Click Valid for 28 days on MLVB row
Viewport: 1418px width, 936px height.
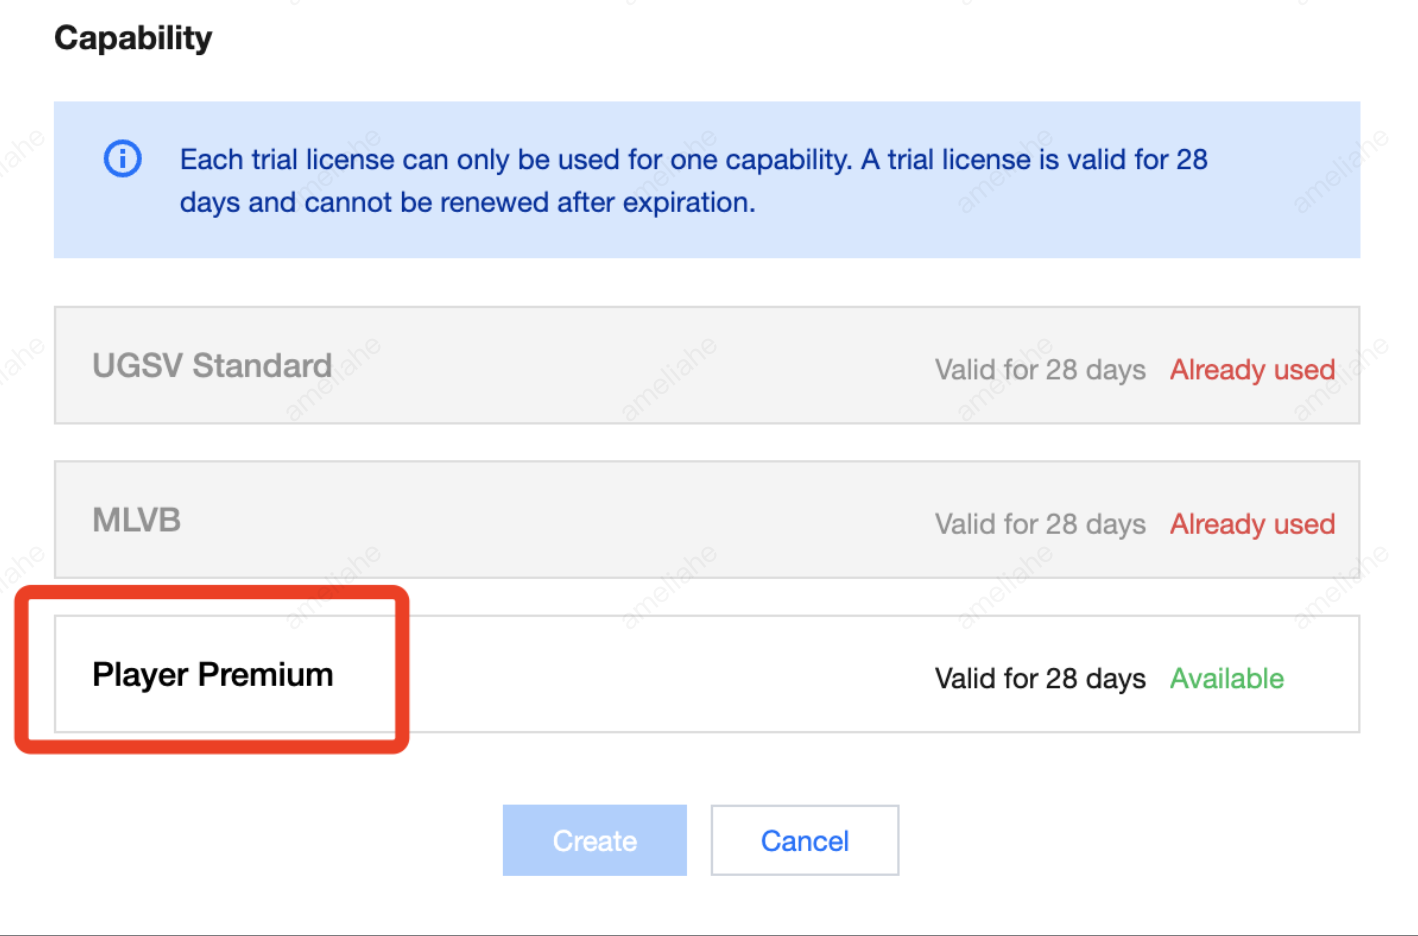1040,524
